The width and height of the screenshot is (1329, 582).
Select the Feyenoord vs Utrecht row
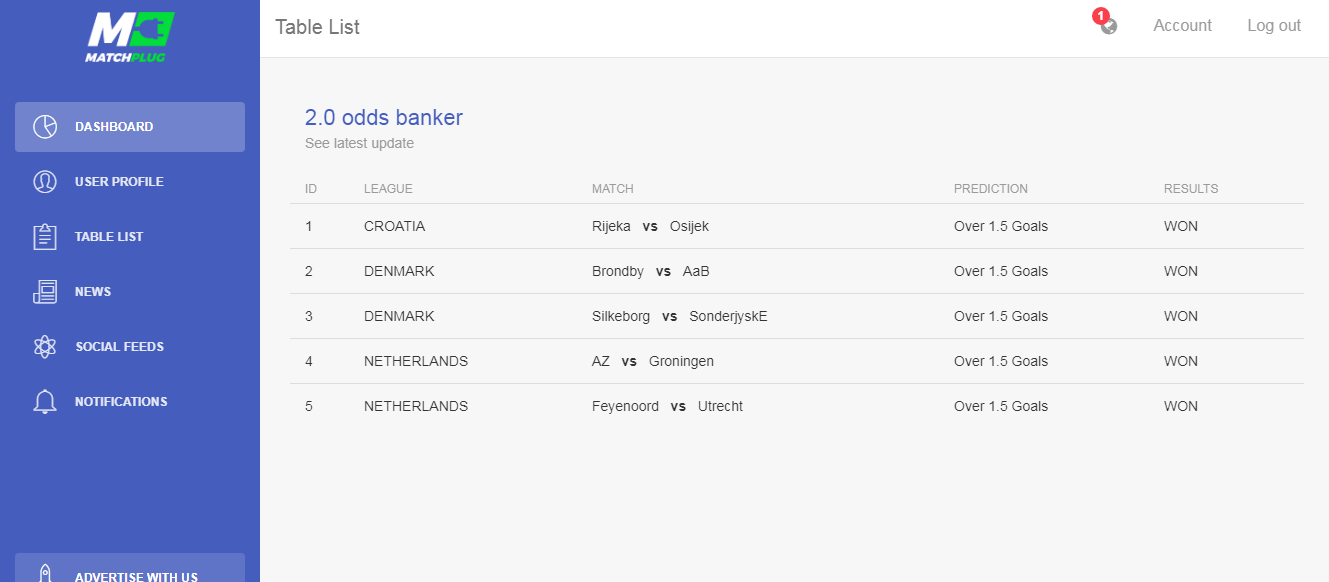[x=667, y=406]
